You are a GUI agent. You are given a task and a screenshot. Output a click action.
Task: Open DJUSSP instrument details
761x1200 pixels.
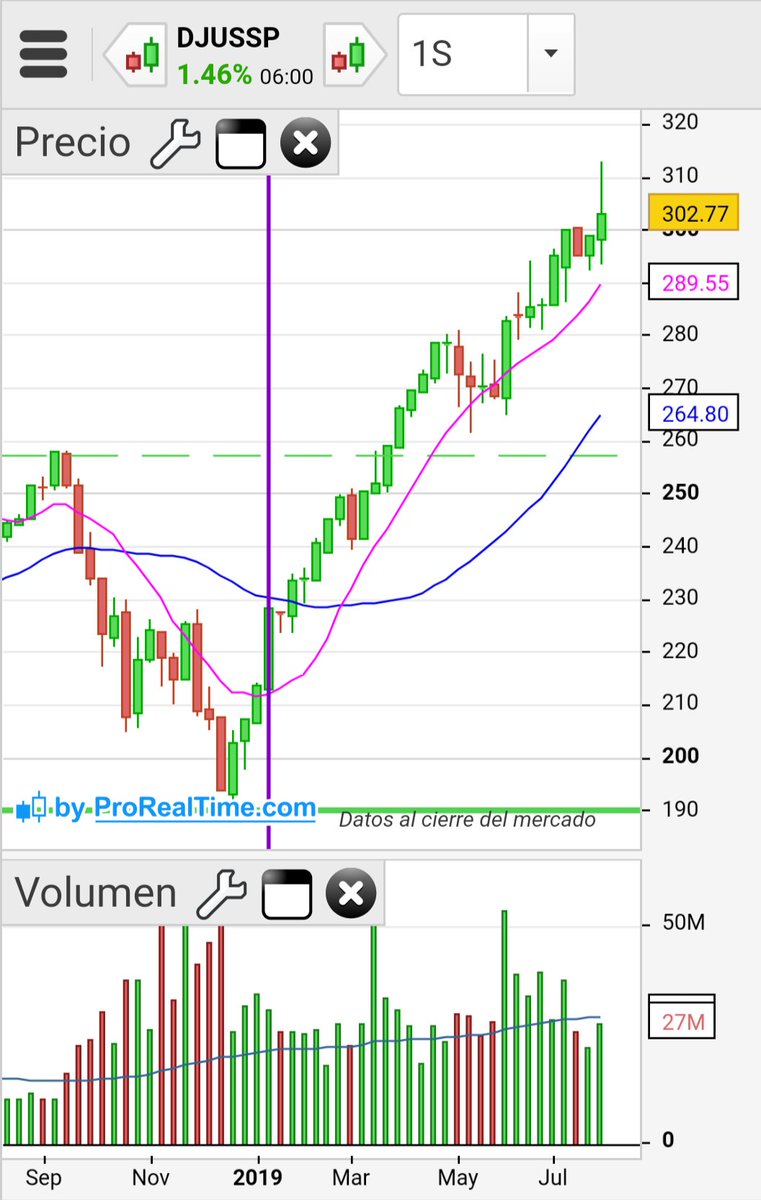[228, 38]
